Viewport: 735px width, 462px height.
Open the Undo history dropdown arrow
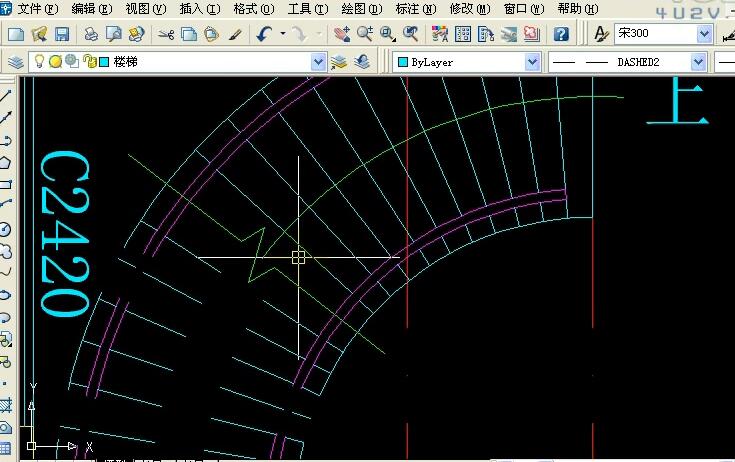[283, 34]
